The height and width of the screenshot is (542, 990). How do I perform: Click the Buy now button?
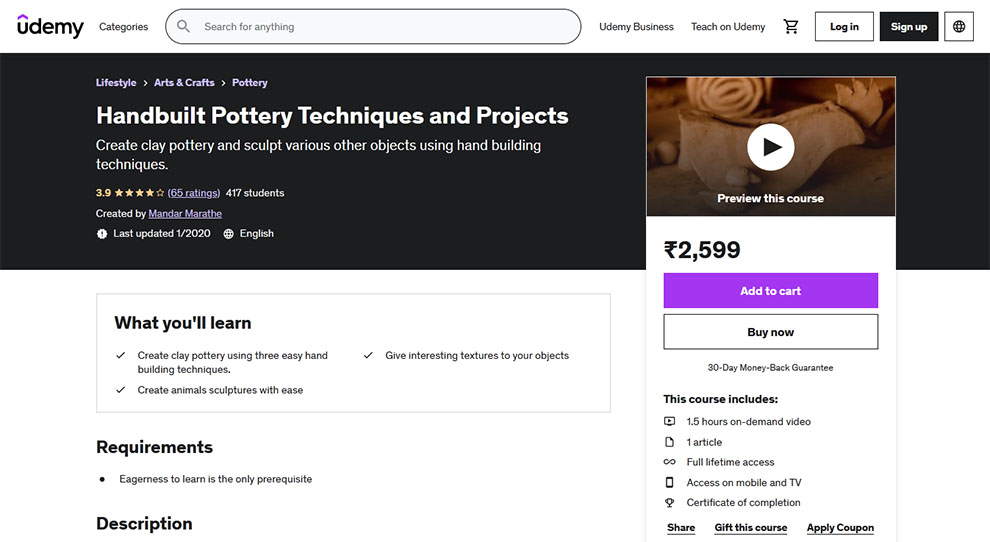[x=770, y=332]
